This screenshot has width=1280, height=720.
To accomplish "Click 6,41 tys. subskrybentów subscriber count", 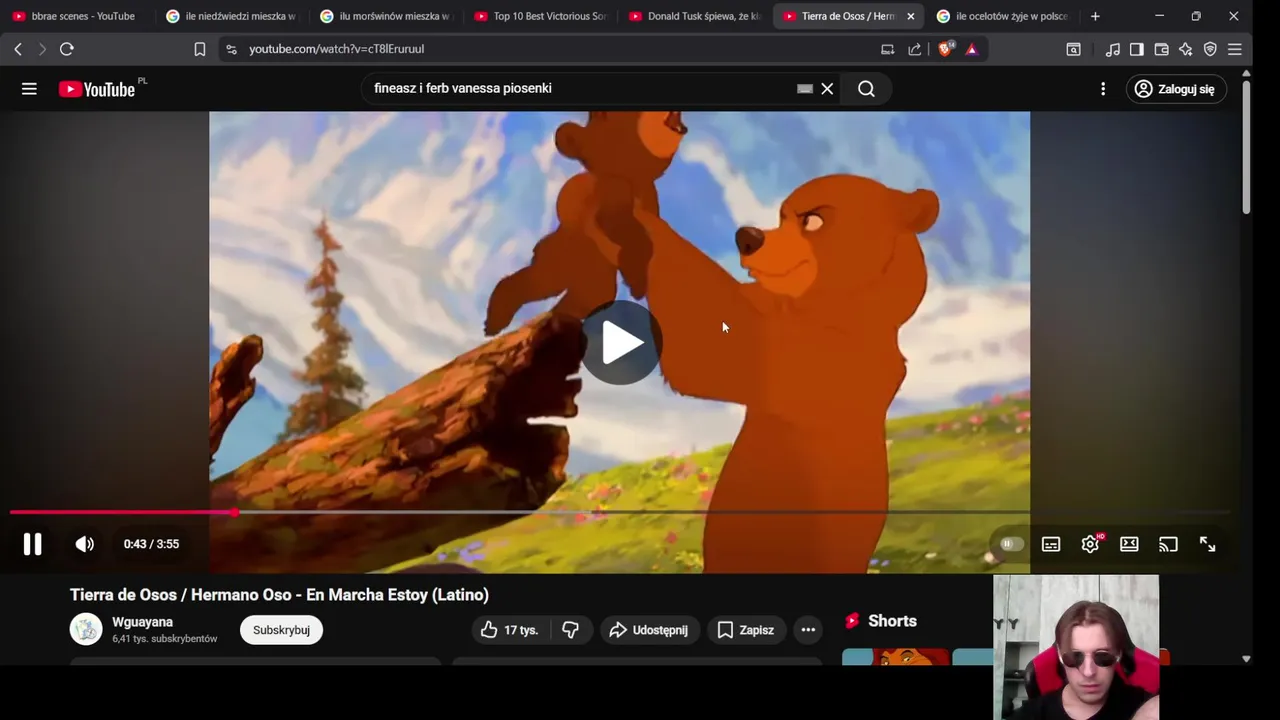I will click(x=164, y=639).
